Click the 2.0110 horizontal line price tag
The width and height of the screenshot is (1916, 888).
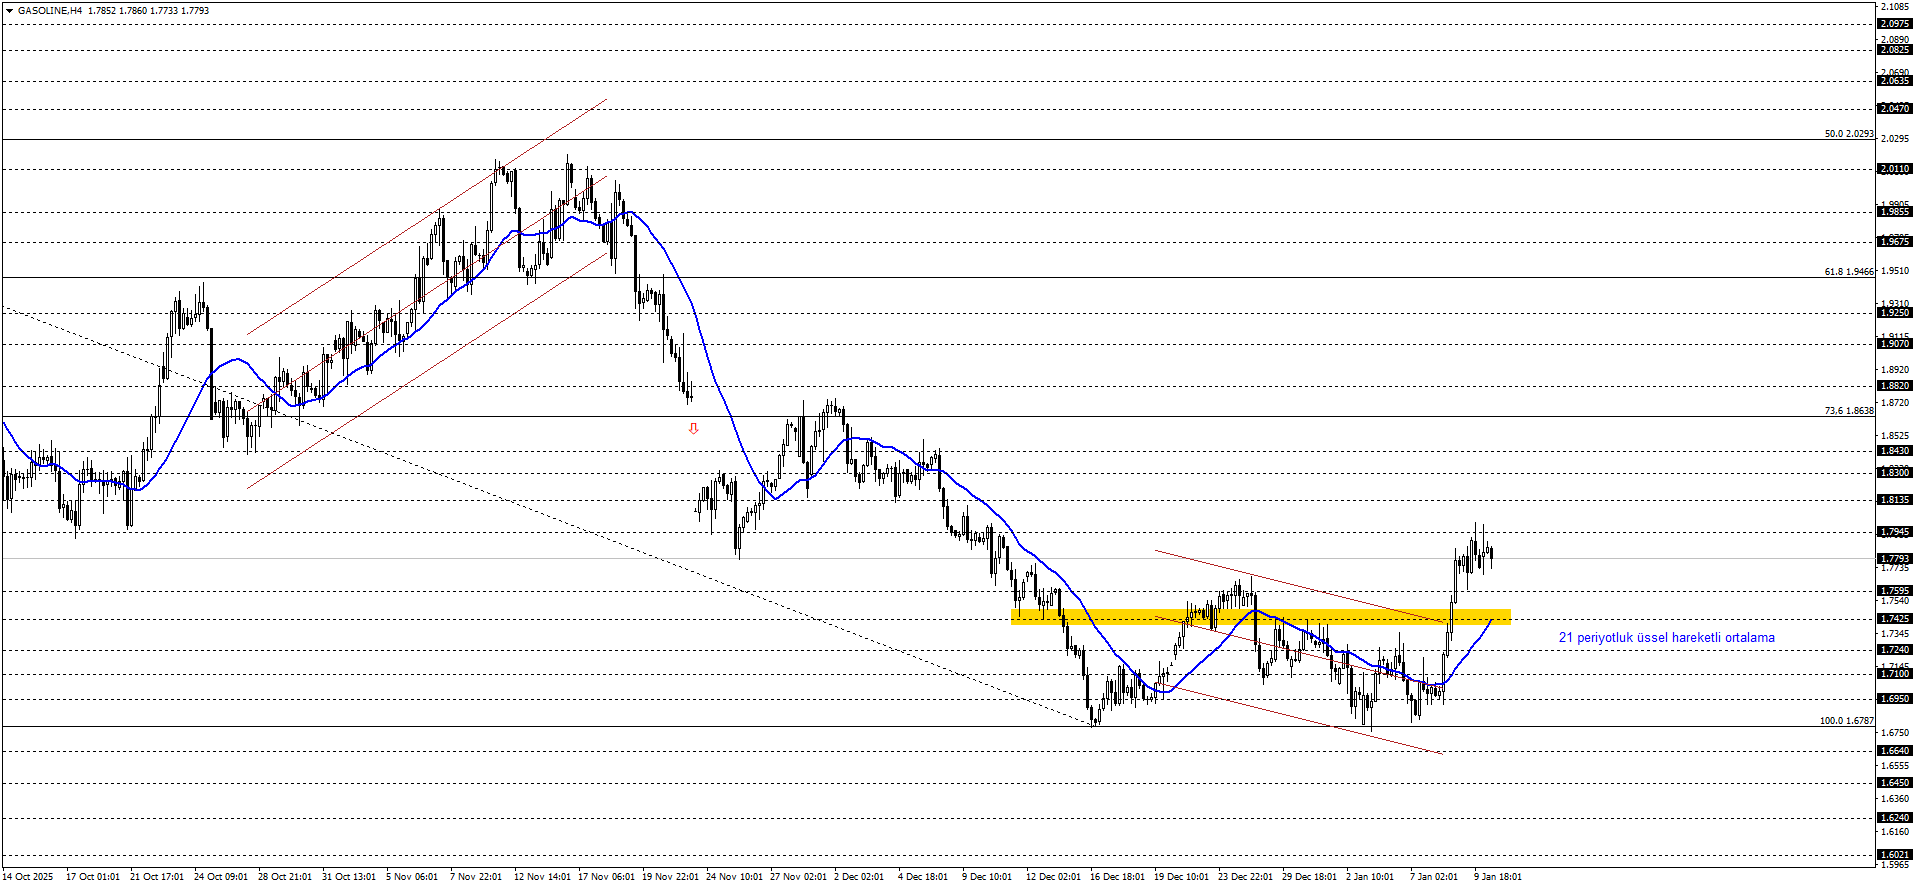tap(1894, 169)
